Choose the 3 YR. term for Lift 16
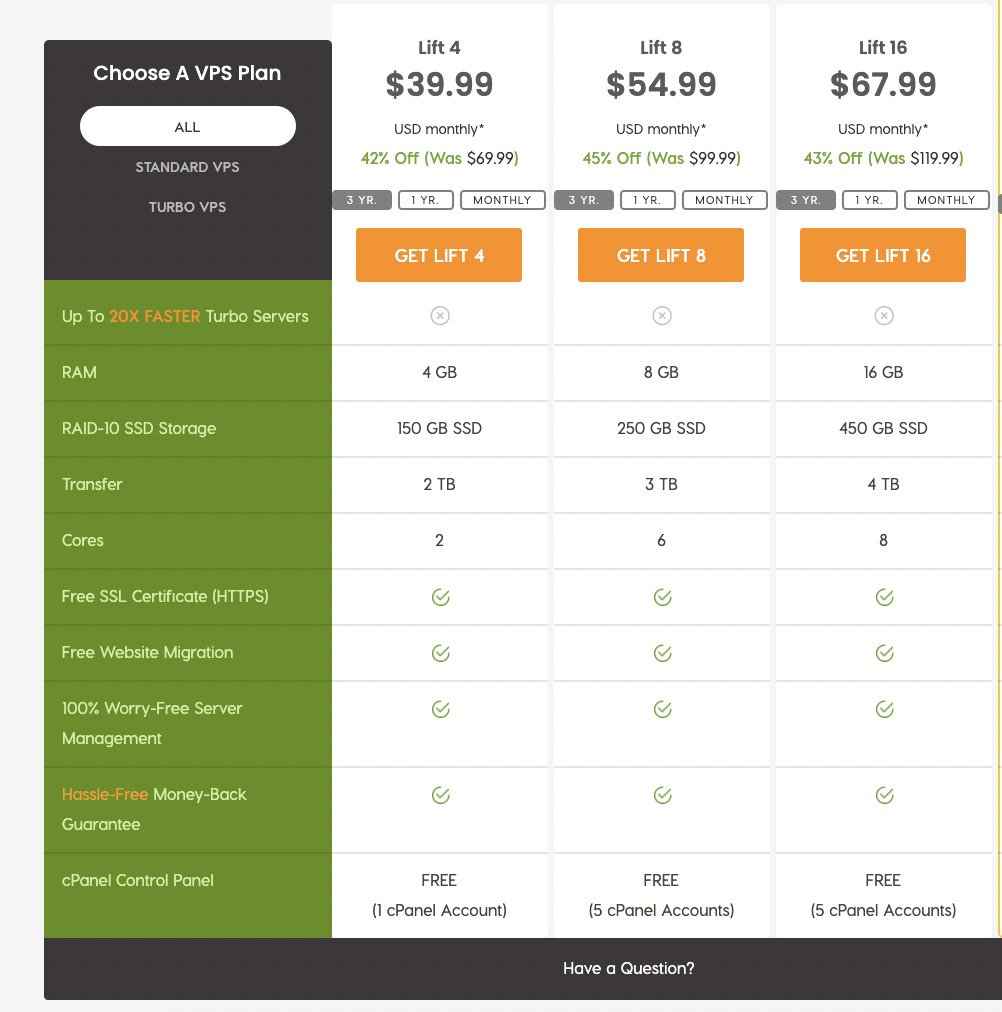This screenshot has width=1002, height=1012. (x=806, y=200)
